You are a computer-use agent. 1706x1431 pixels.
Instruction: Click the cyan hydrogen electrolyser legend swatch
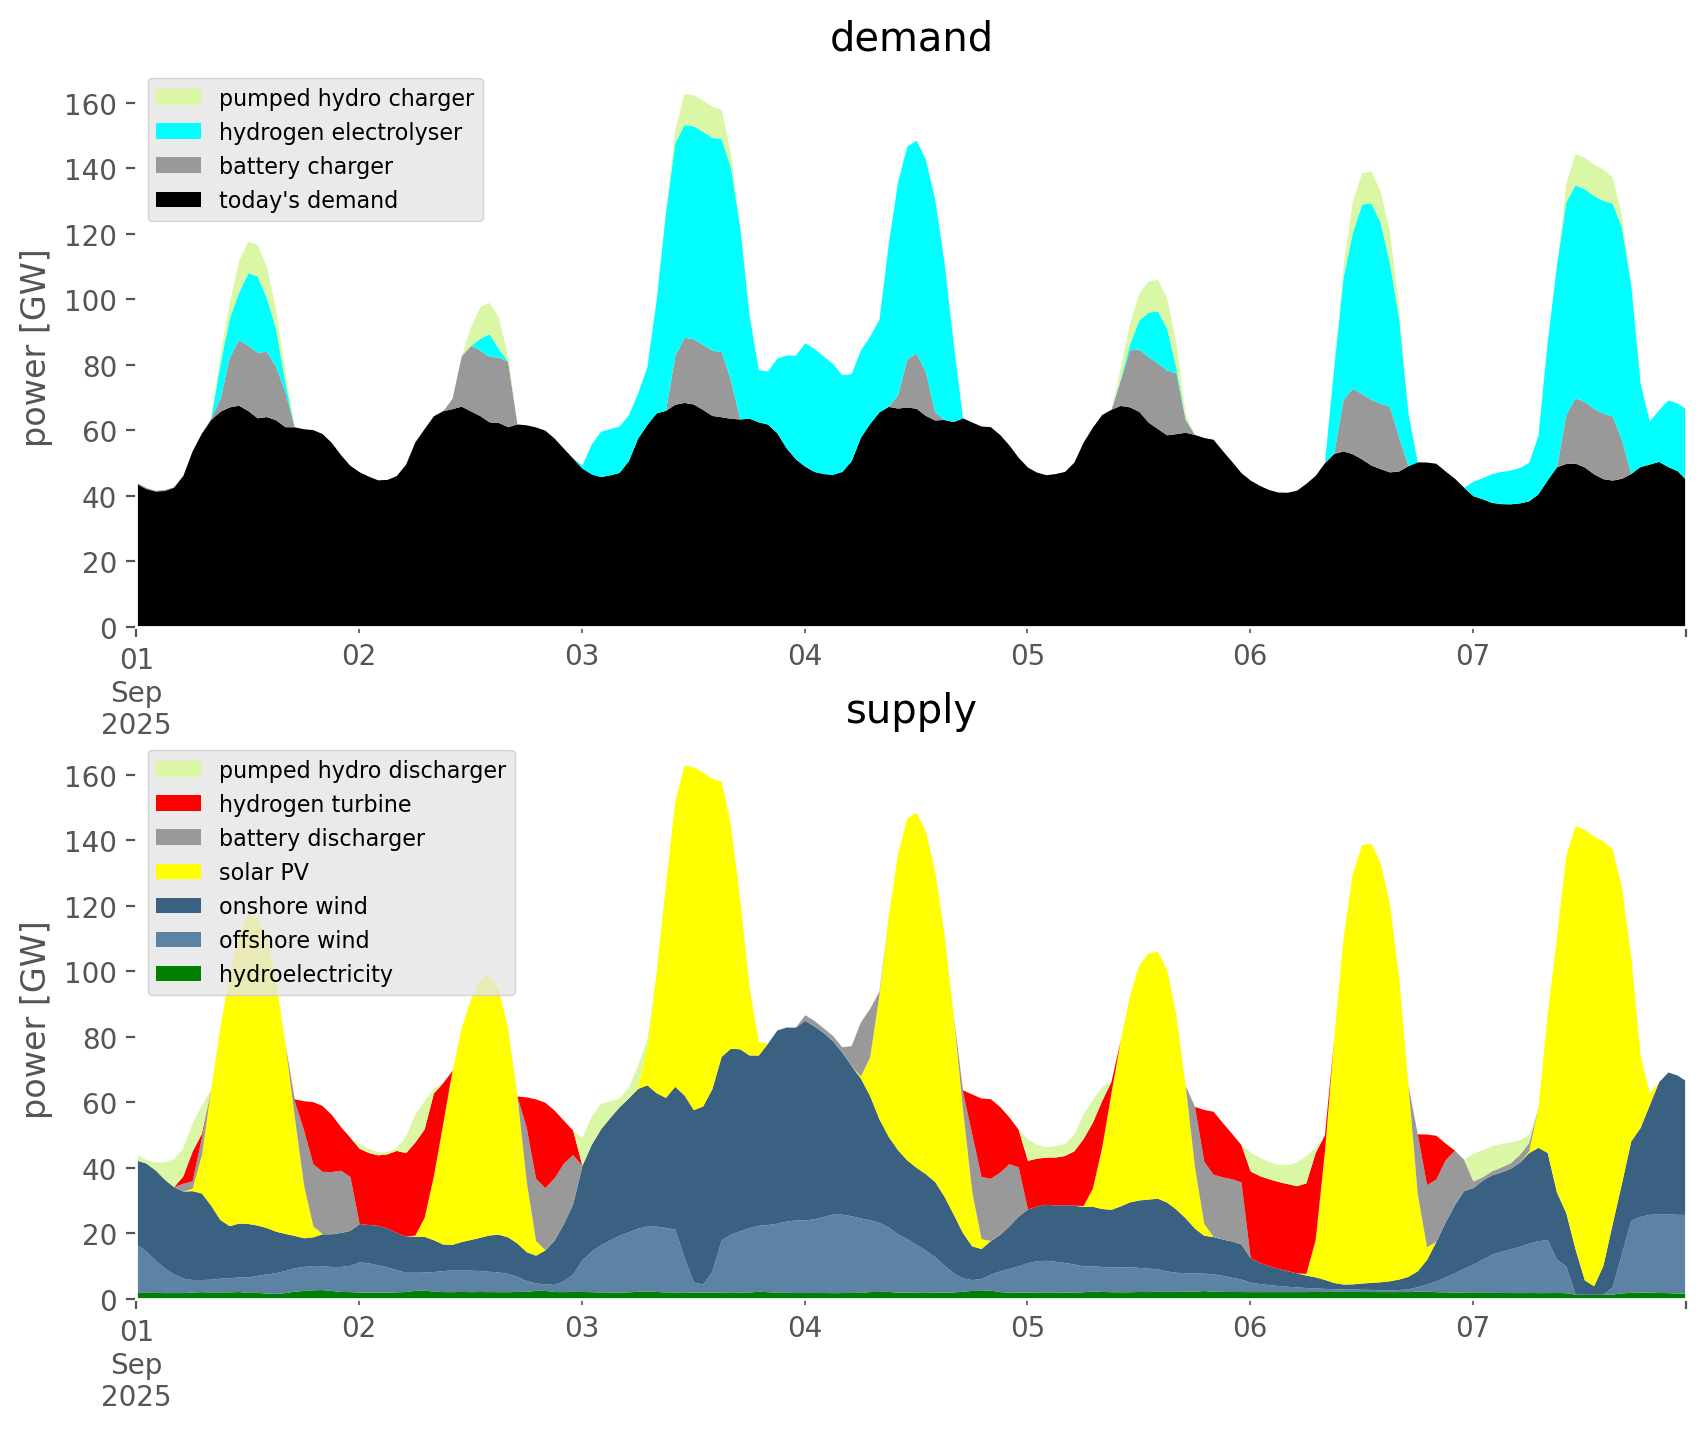[x=180, y=132]
